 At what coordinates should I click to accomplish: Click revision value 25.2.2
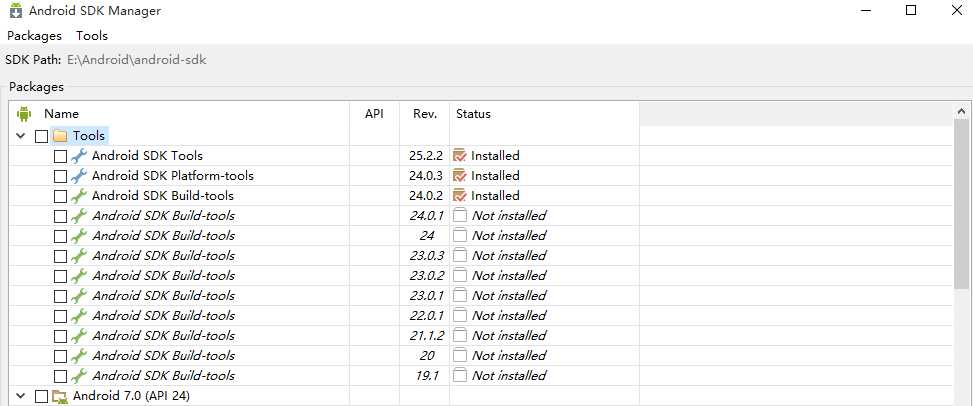[426, 156]
